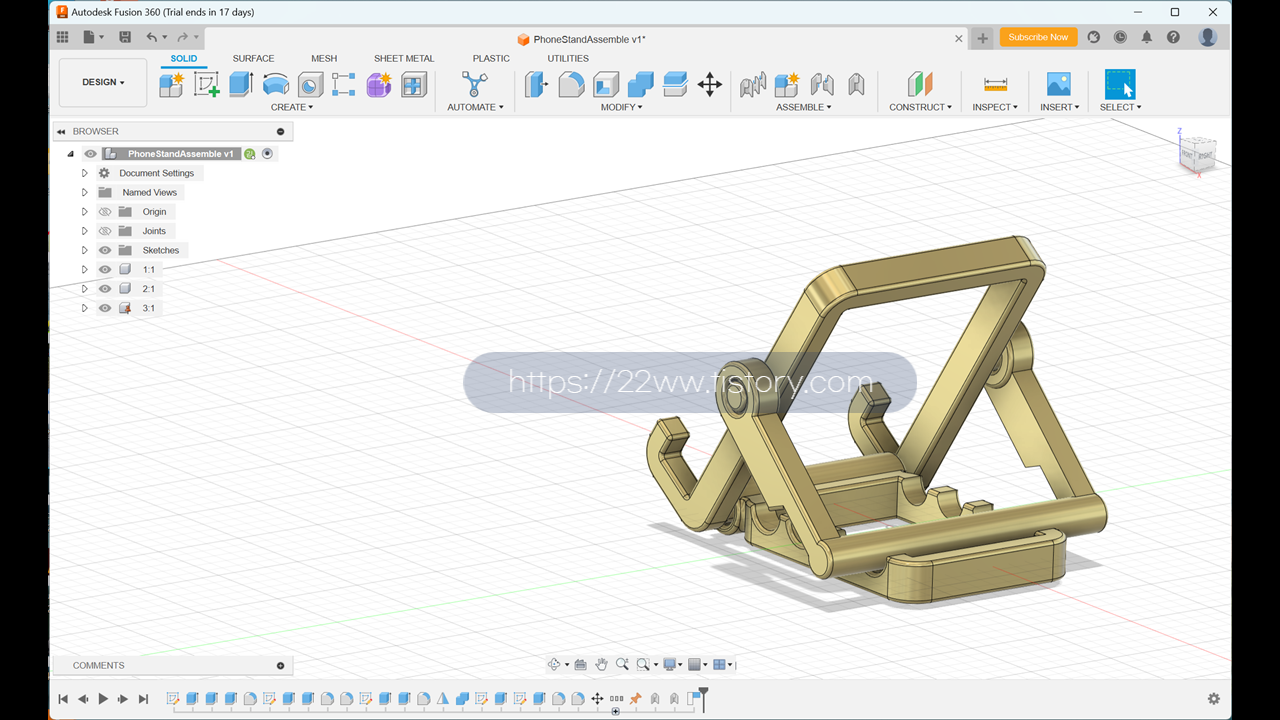Image resolution: width=1280 pixels, height=720 pixels.
Task: Toggle visibility of the Origin folder
Action: tap(105, 212)
